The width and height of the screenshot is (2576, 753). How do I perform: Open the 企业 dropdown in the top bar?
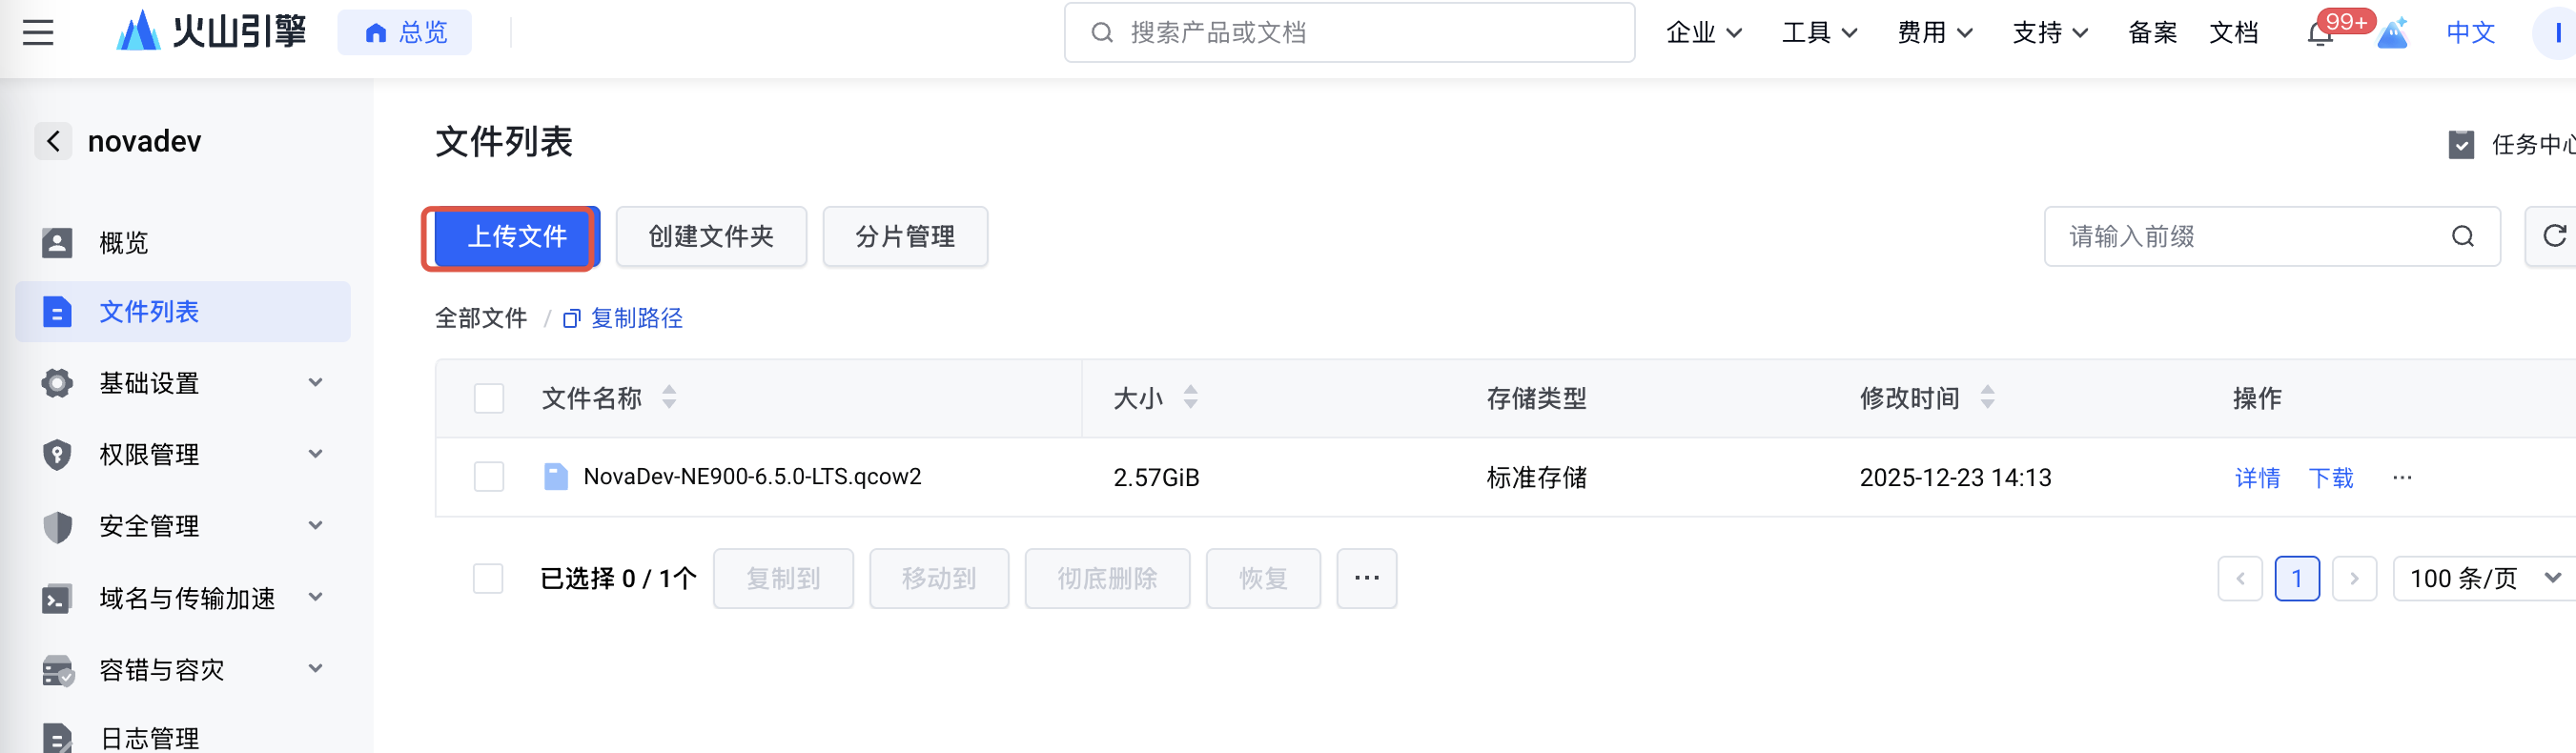1704,33
